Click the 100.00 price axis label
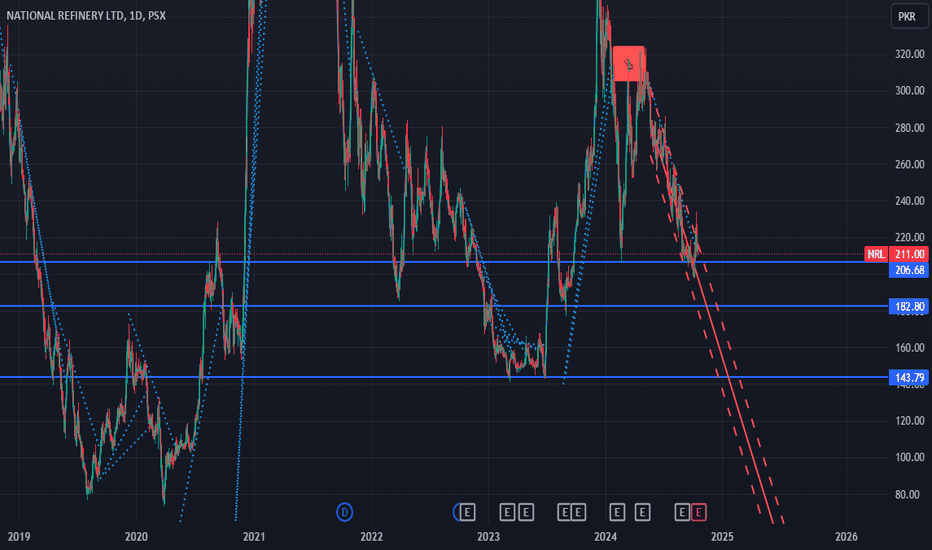 (910, 457)
